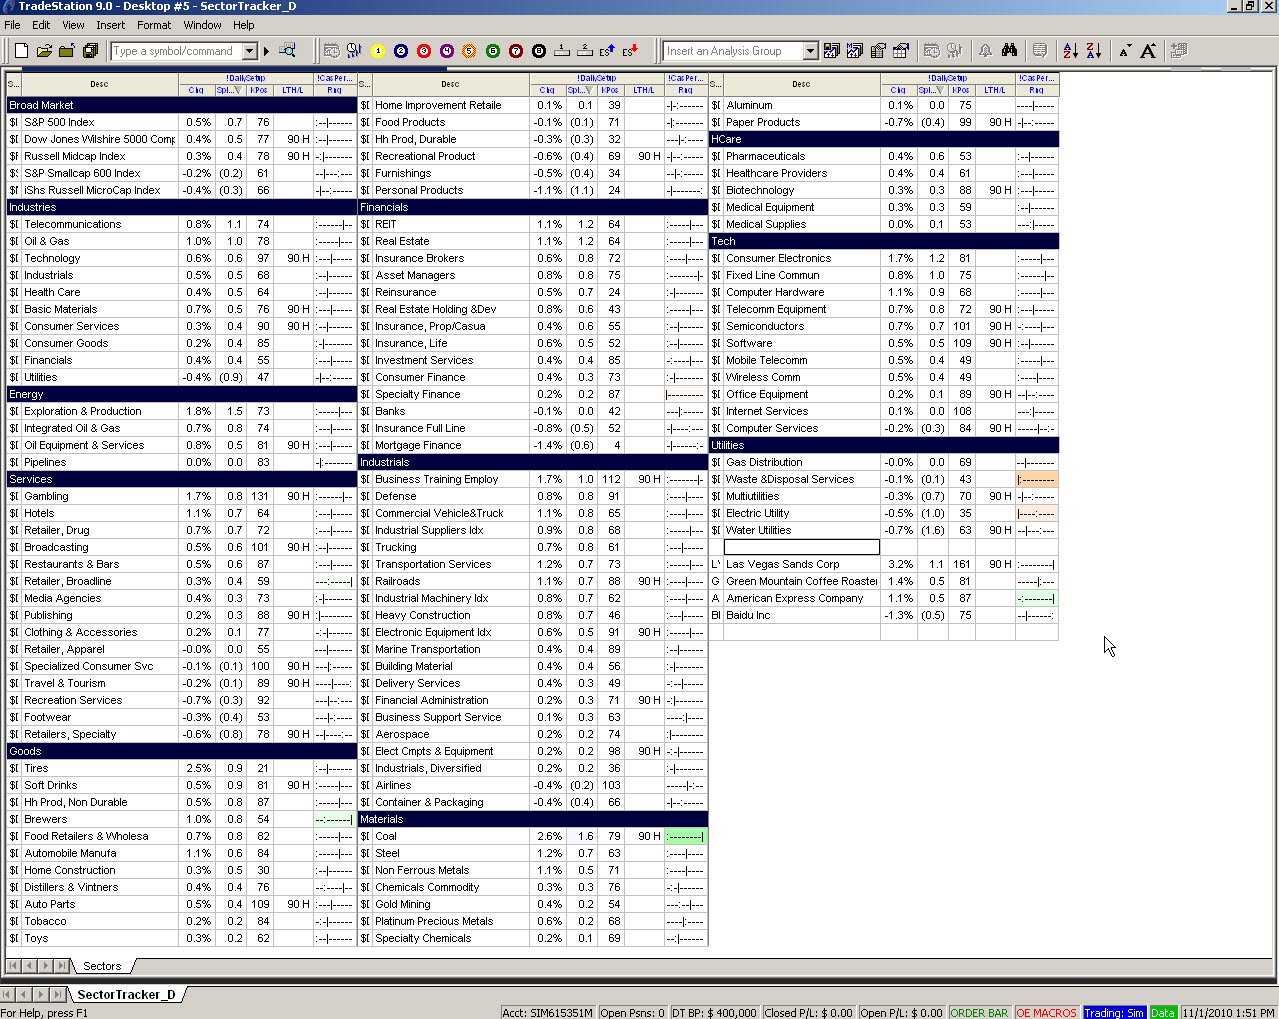Create a new window with the blank page icon
The width and height of the screenshot is (1279, 1019).
pos(21,51)
